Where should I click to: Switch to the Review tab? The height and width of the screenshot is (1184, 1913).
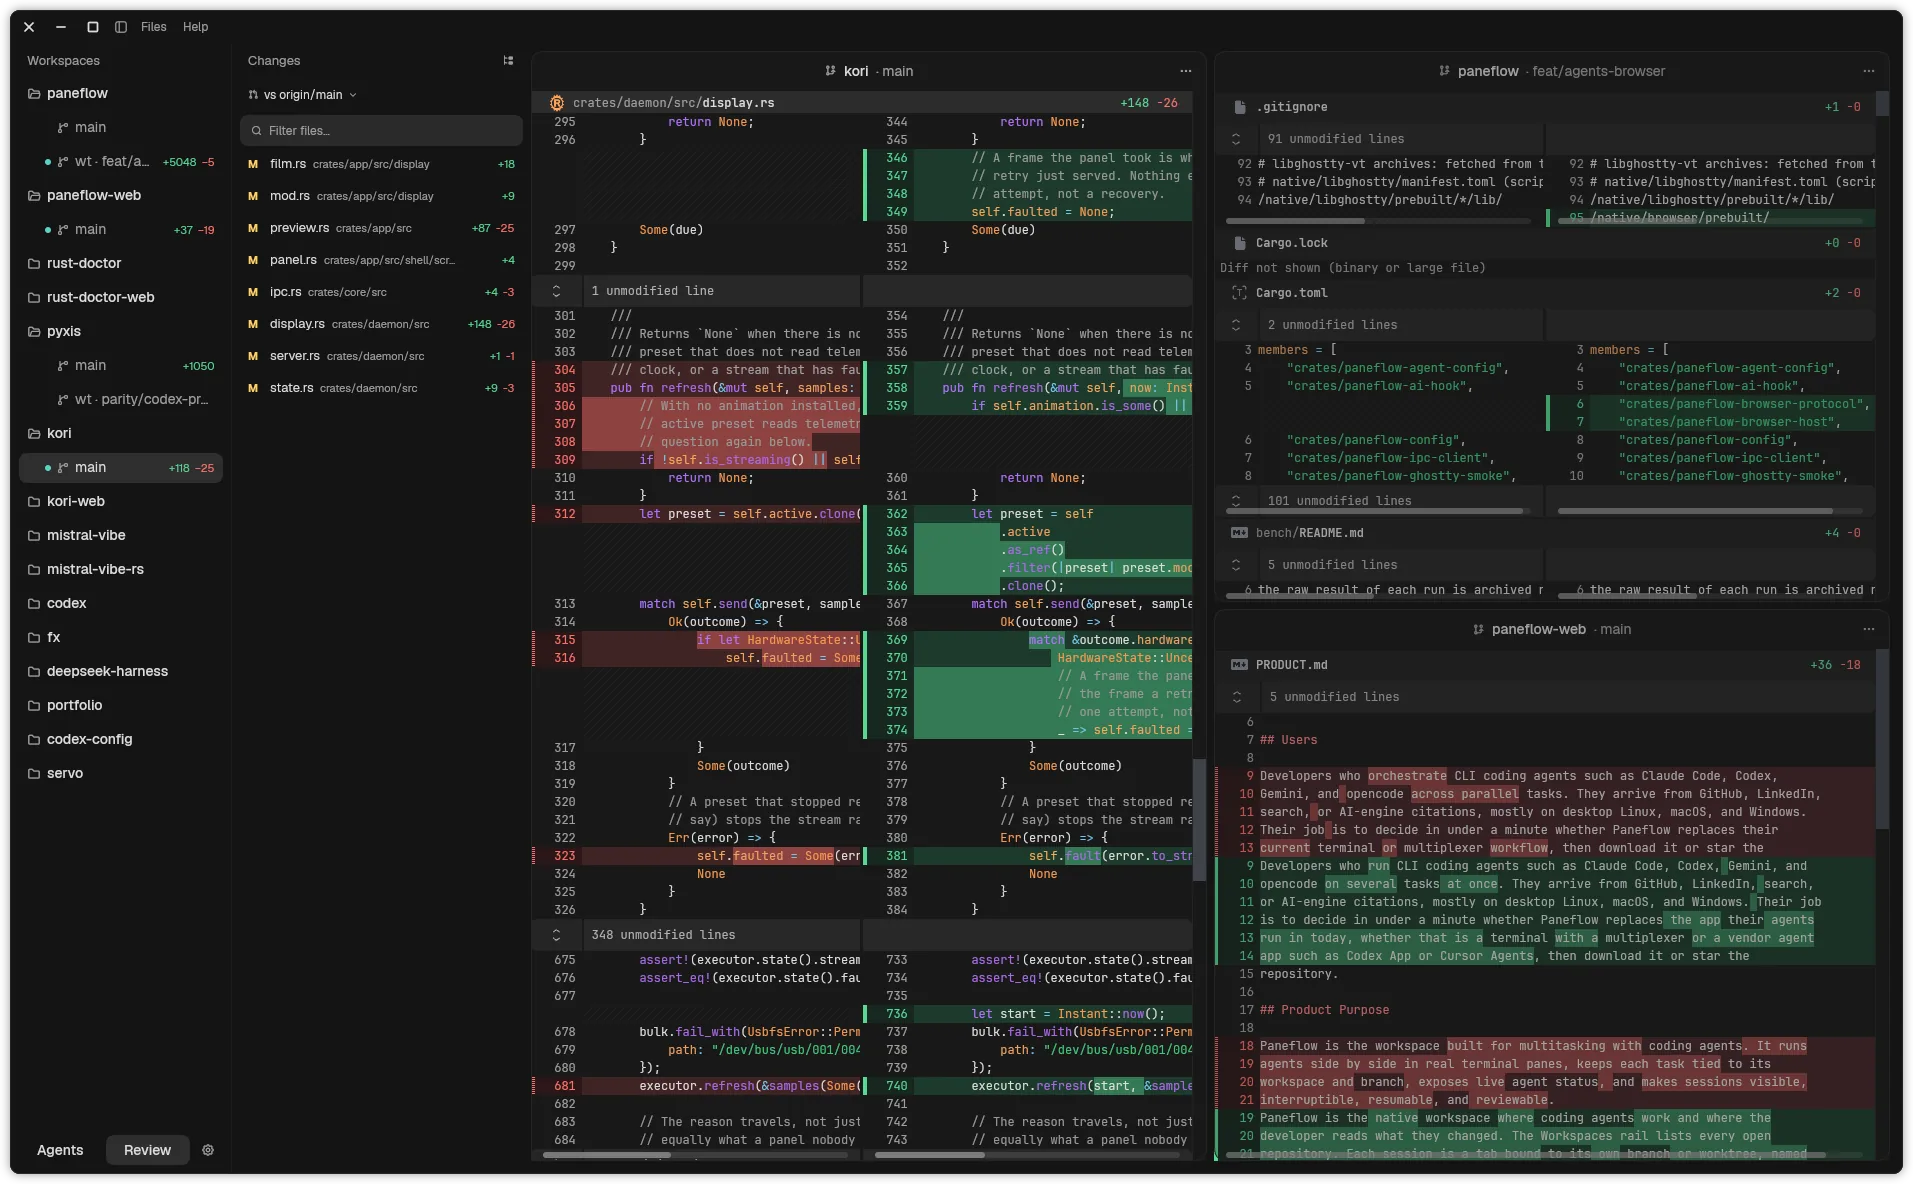(147, 1150)
